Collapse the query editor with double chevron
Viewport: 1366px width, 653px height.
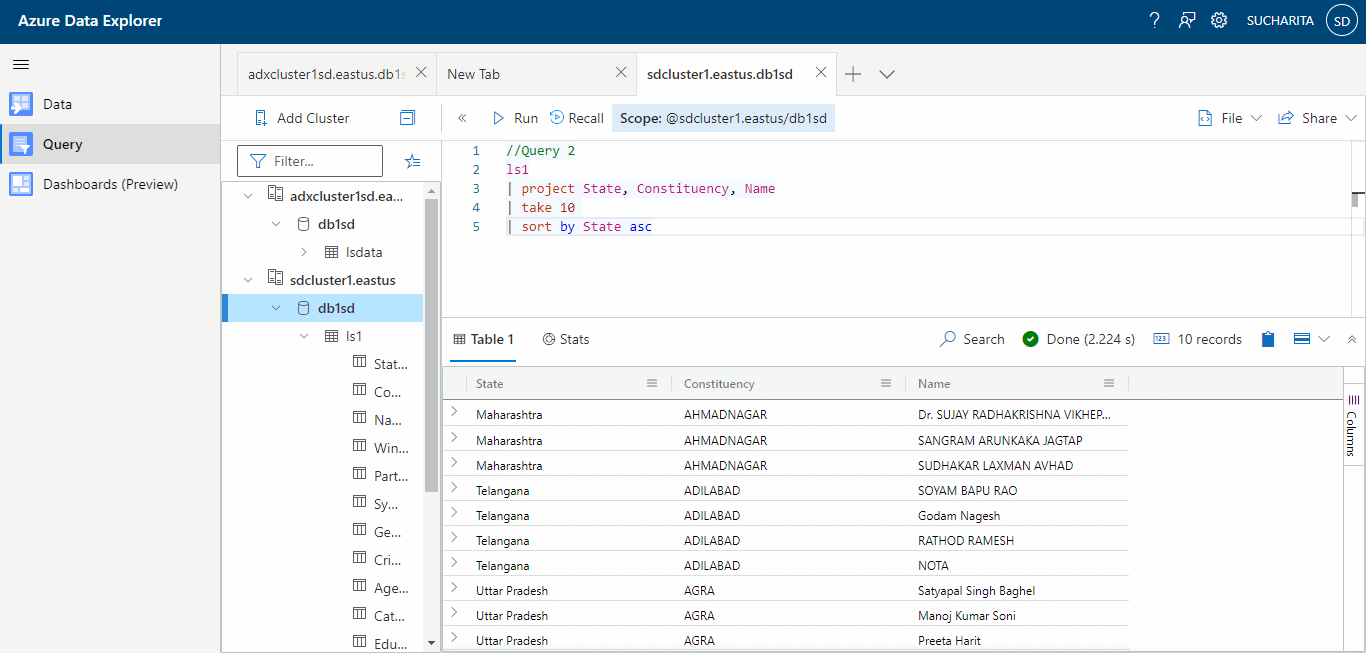point(462,117)
